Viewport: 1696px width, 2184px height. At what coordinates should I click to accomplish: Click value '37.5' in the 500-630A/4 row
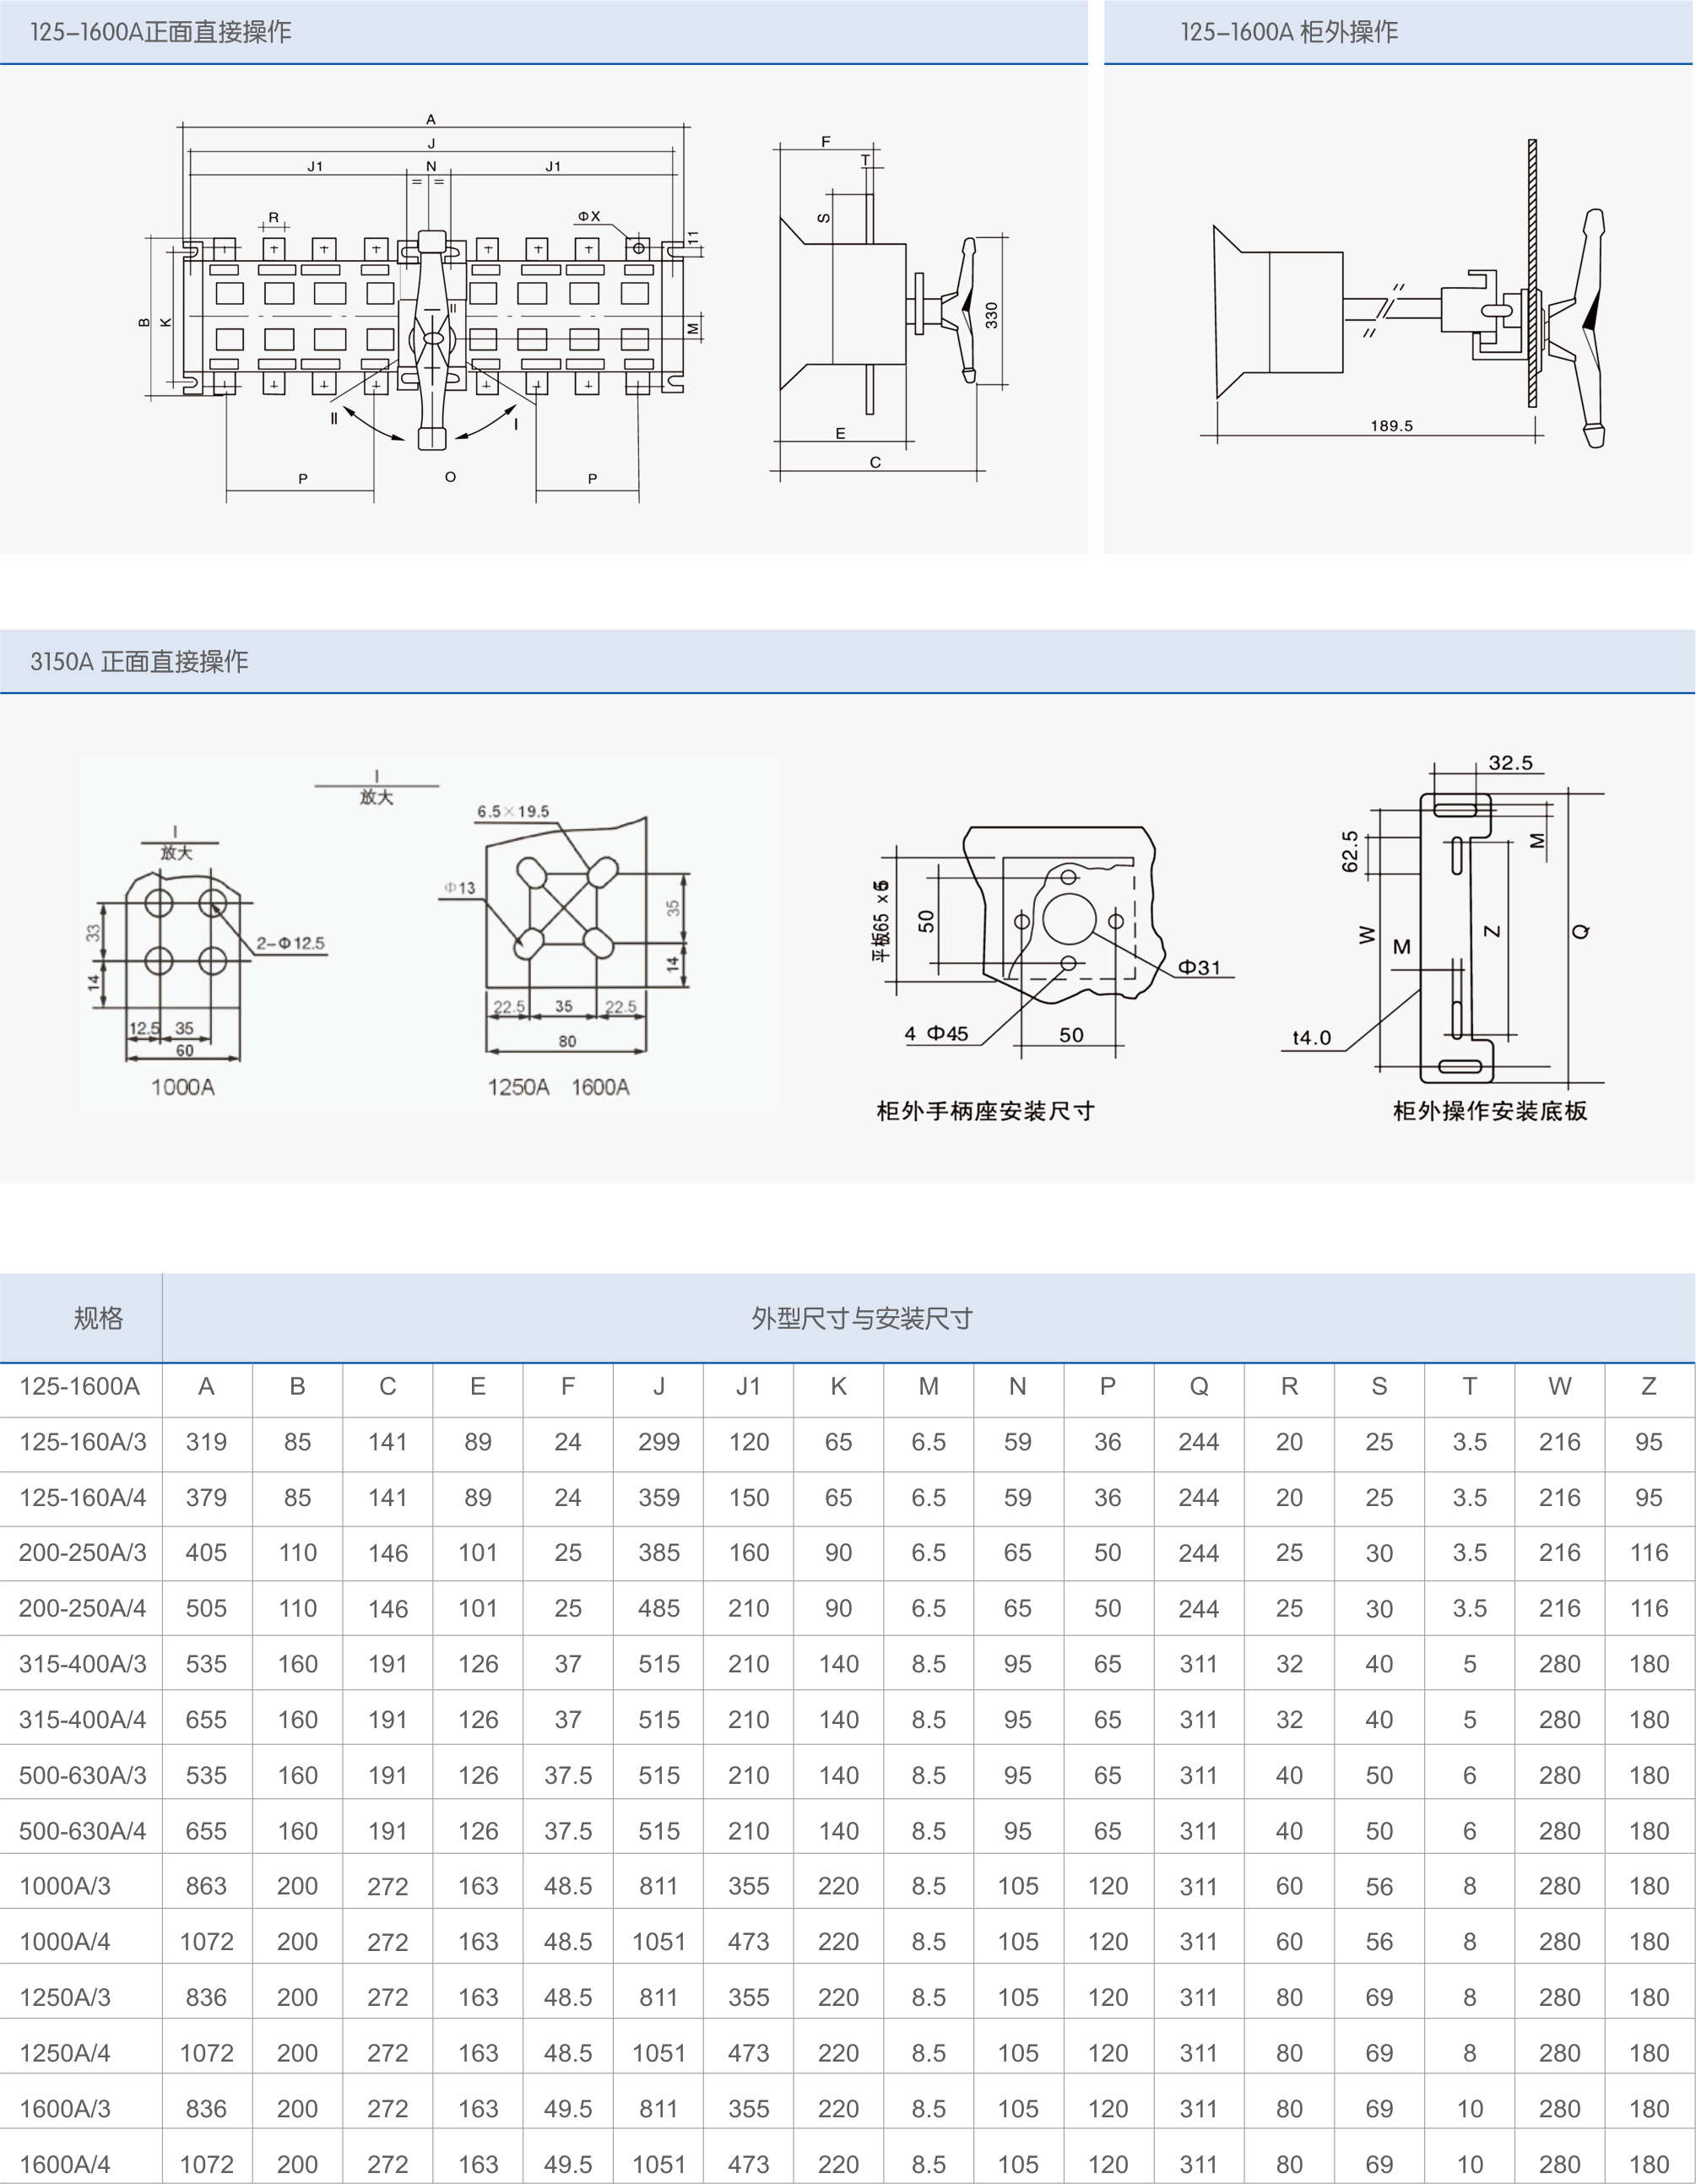[568, 1831]
